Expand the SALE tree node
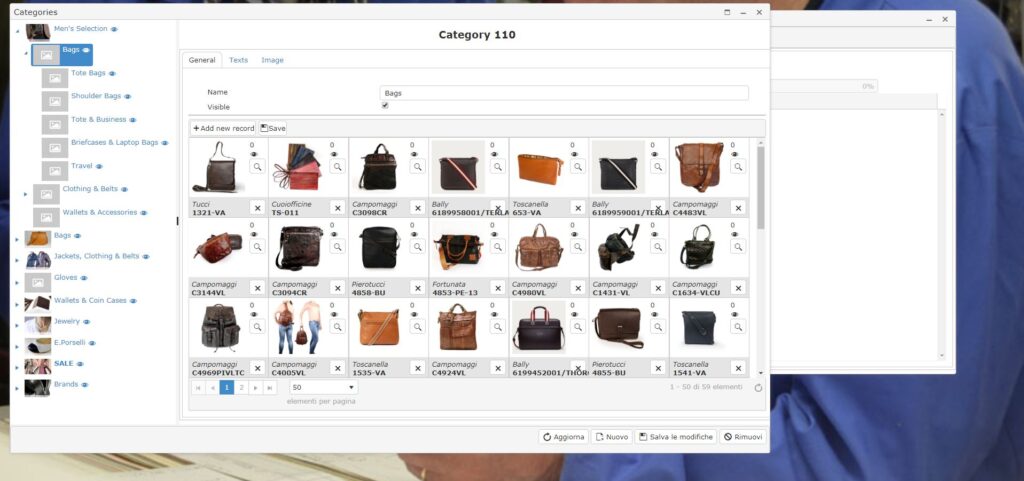The image size is (1024, 481). [x=18, y=367]
